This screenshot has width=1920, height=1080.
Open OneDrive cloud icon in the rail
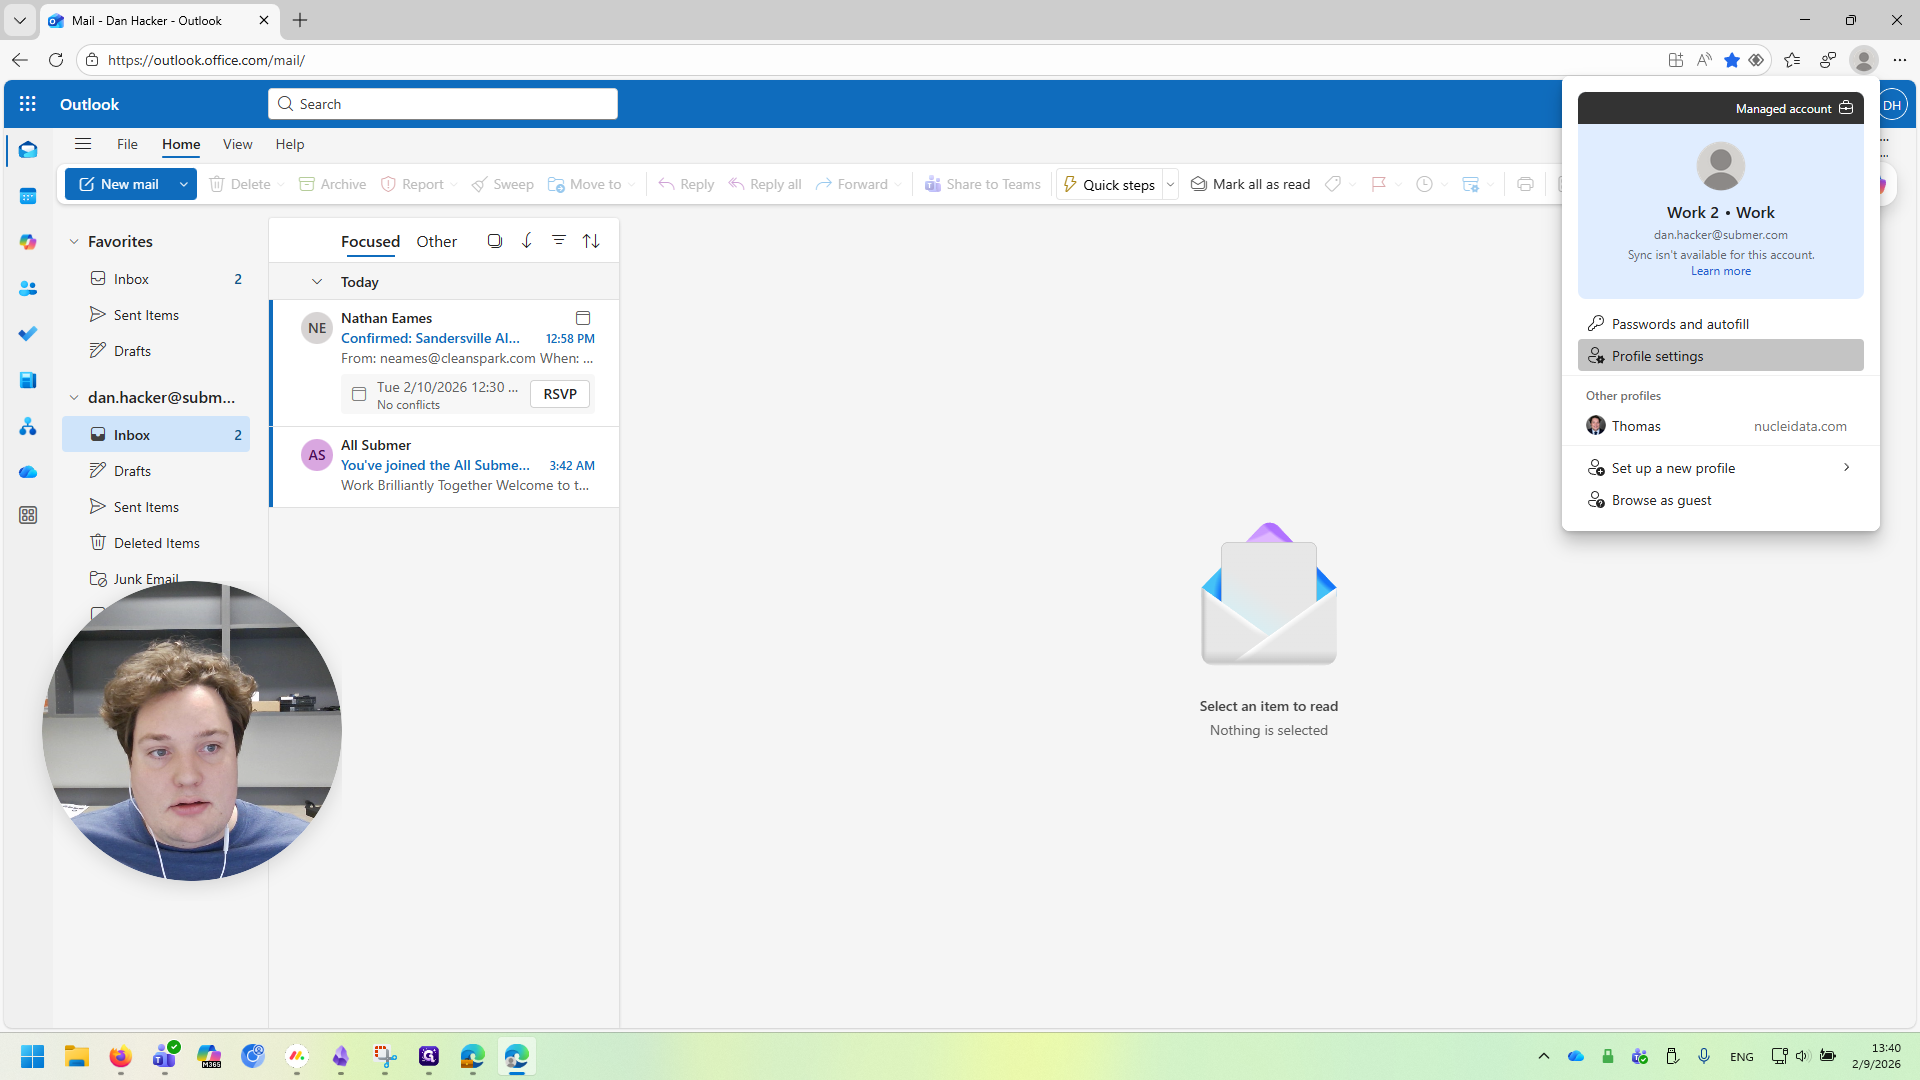pos(28,472)
